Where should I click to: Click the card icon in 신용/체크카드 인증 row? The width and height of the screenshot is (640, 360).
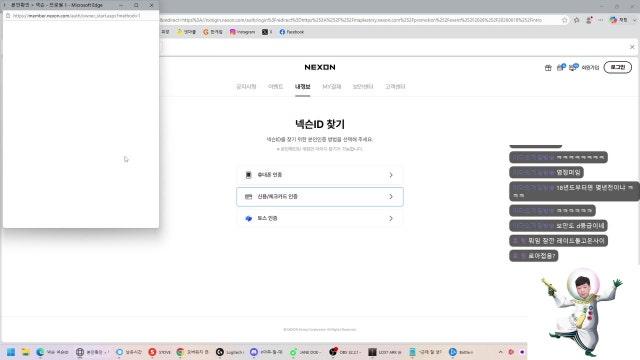(248, 197)
